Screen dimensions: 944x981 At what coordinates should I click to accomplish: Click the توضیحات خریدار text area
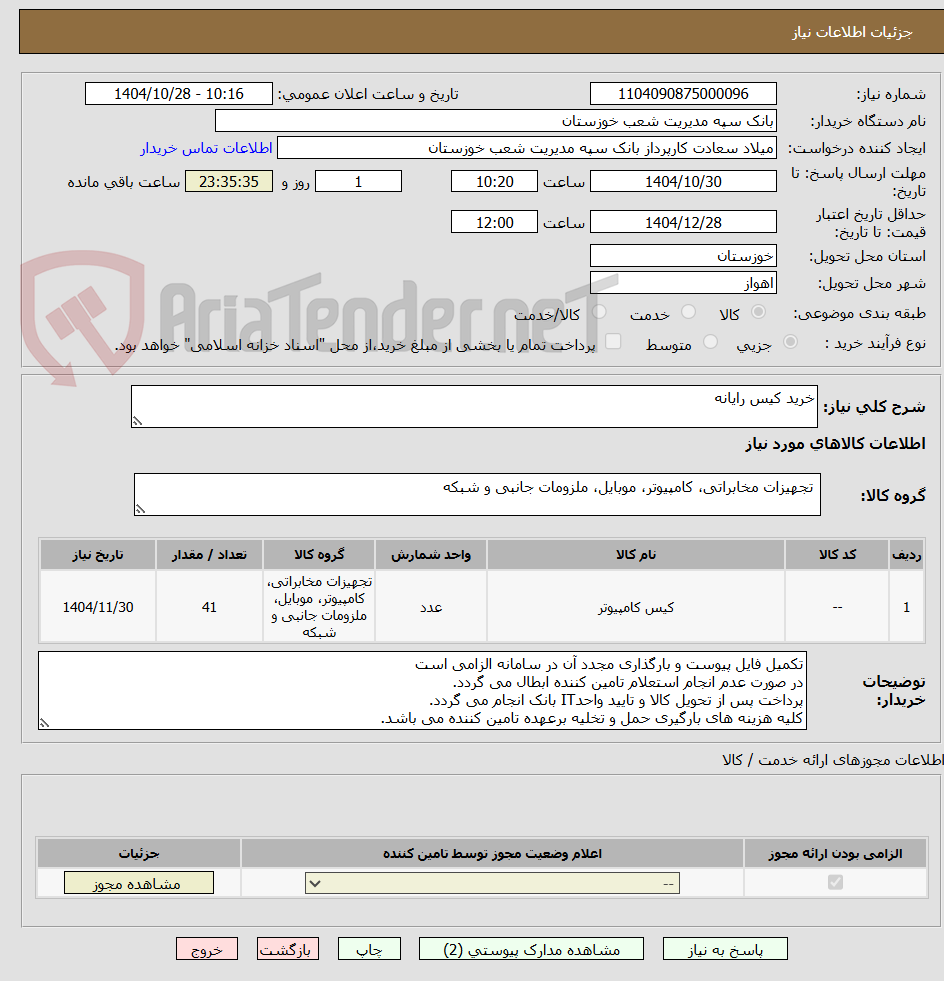click(422, 691)
